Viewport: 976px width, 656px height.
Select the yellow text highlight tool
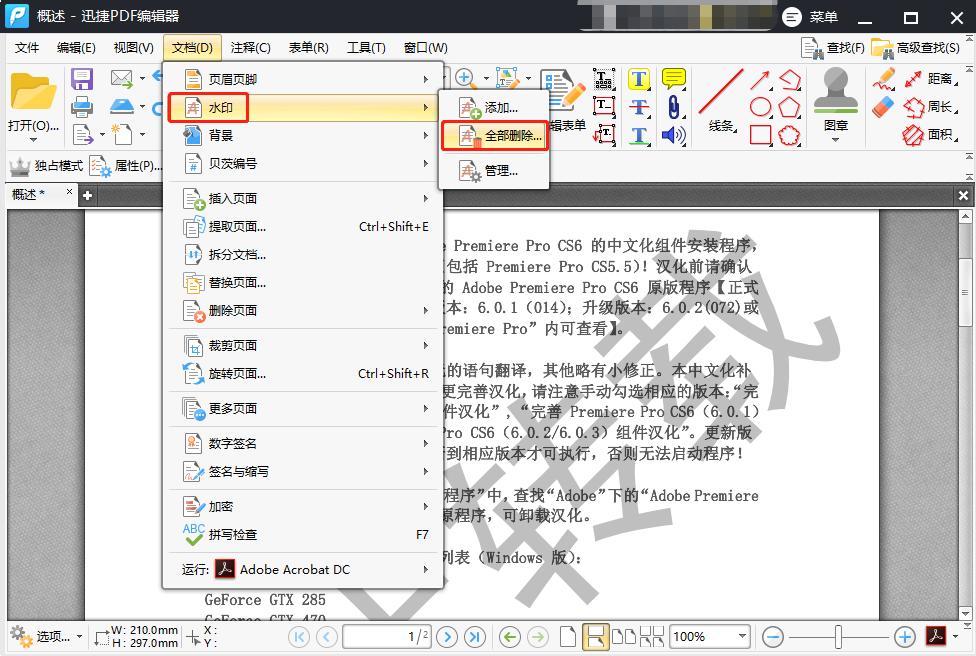(x=639, y=79)
